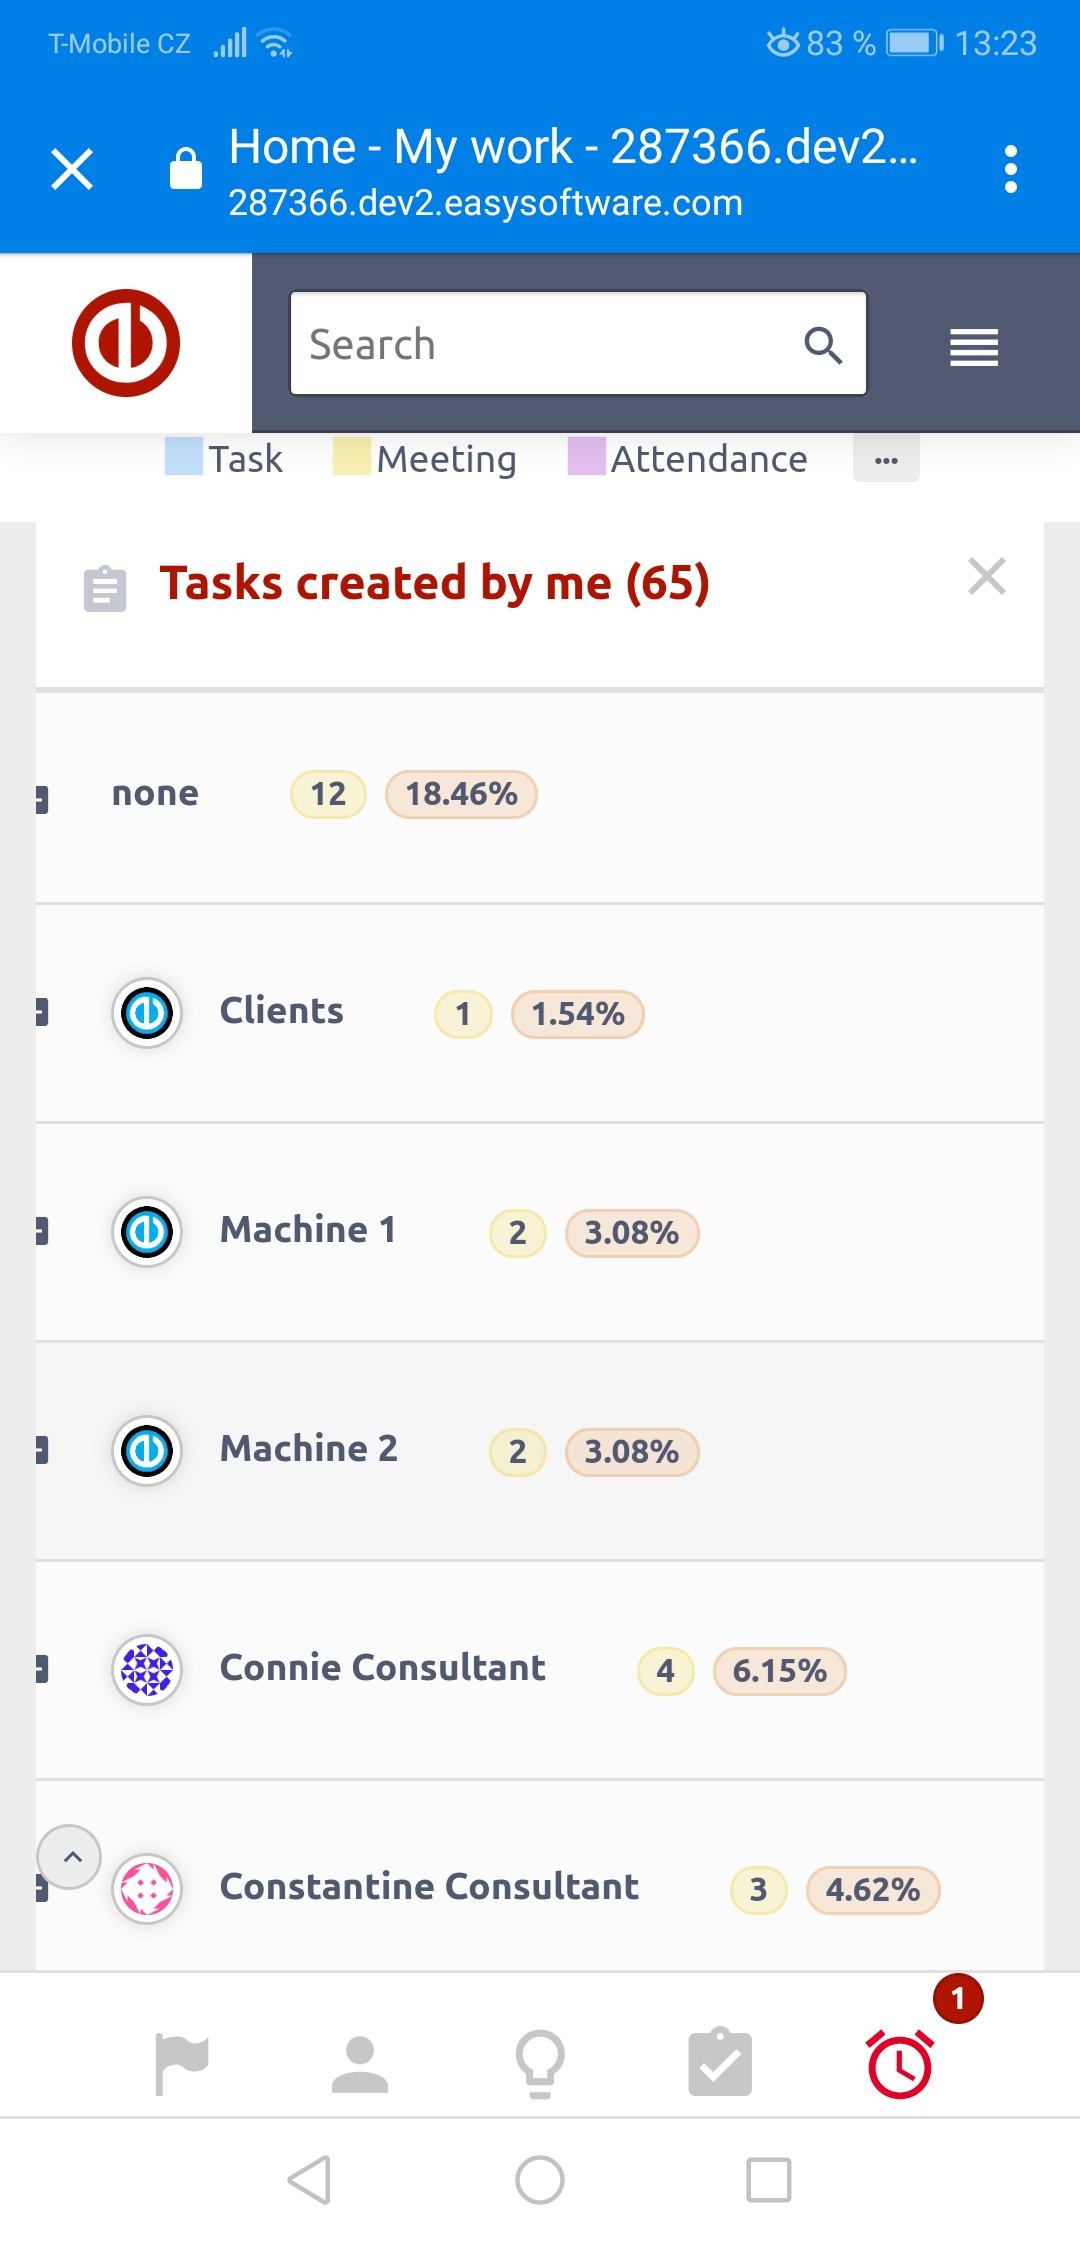Click the scroll-to-top chevron button
This screenshot has width=1080, height=2244.
[x=69, y=1857]
